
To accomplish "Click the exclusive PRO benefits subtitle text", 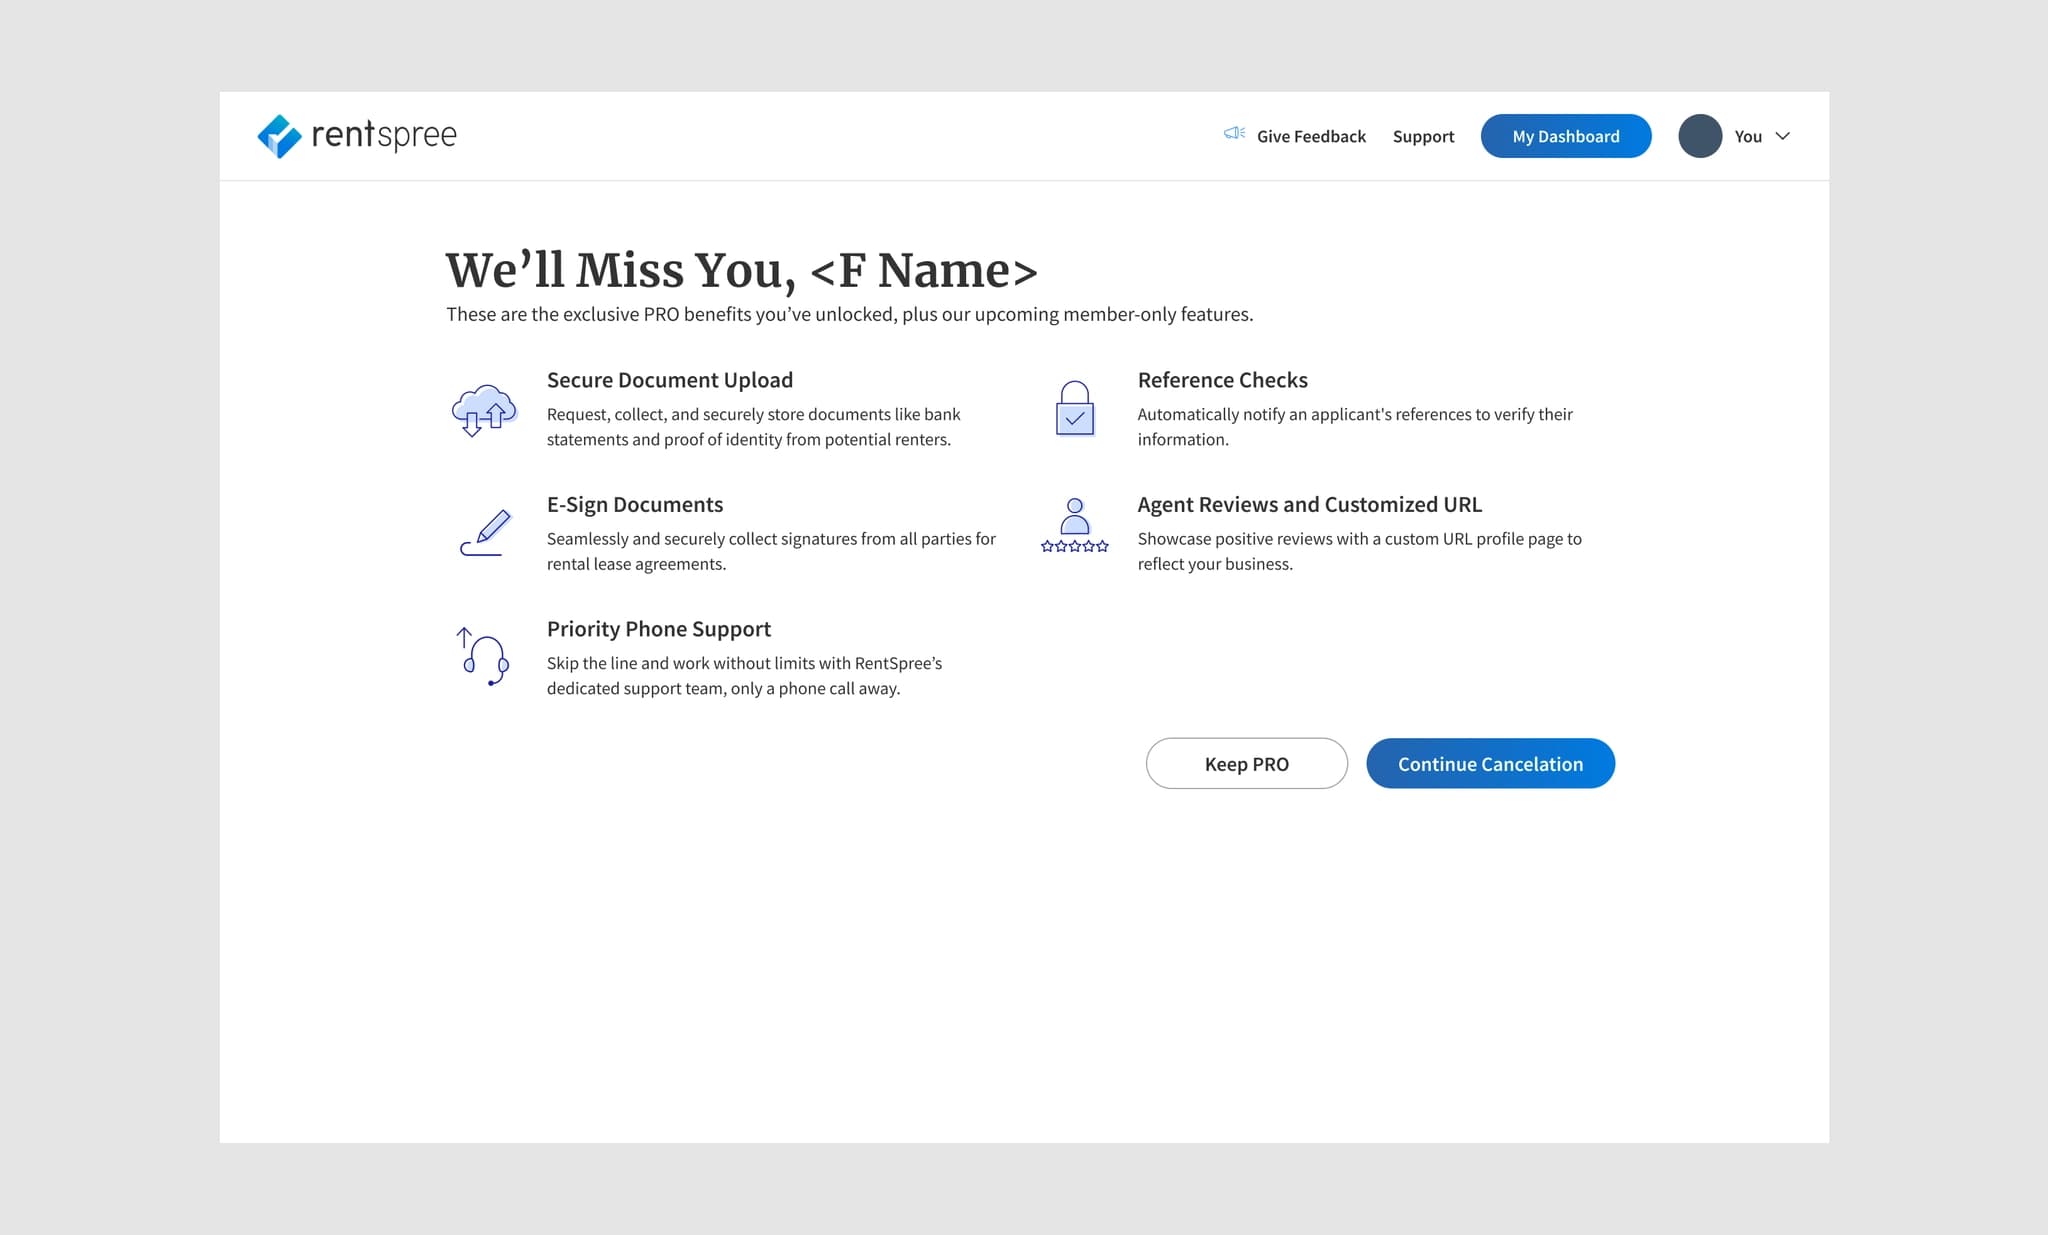I will (849, 314).
